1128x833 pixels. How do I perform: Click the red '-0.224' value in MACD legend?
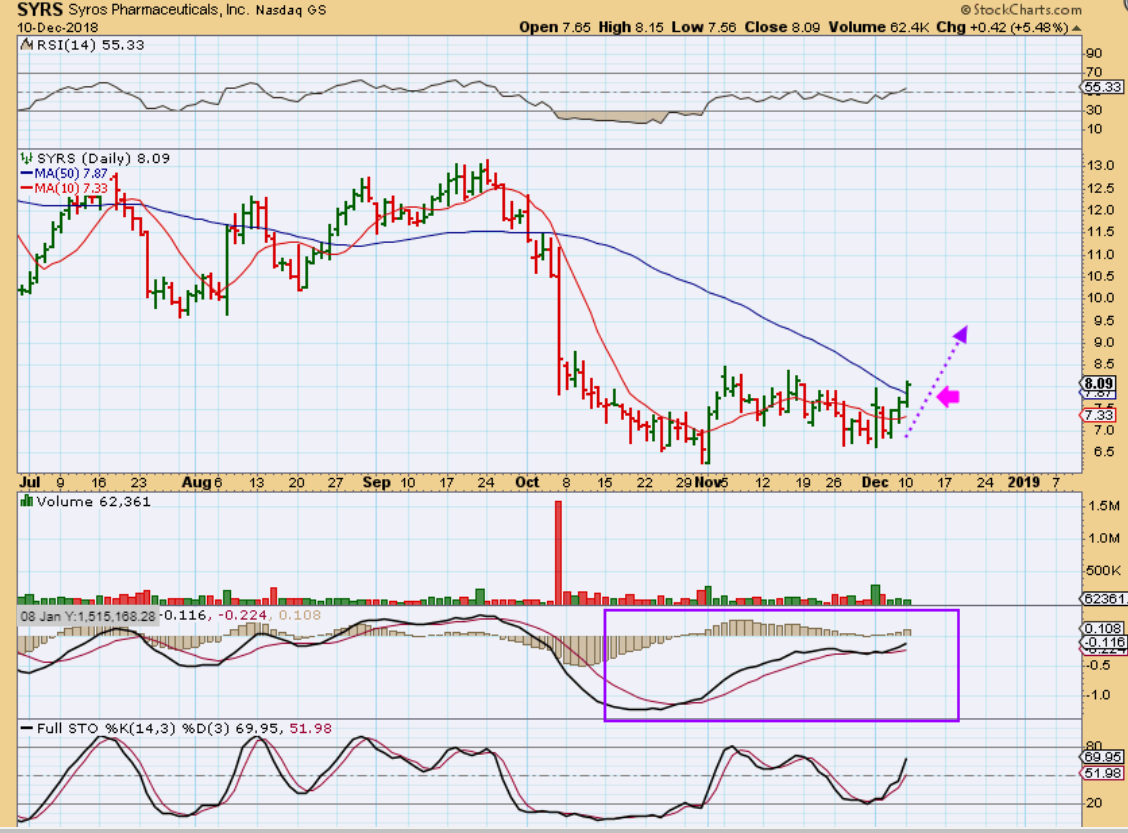[x=242, y=615]
